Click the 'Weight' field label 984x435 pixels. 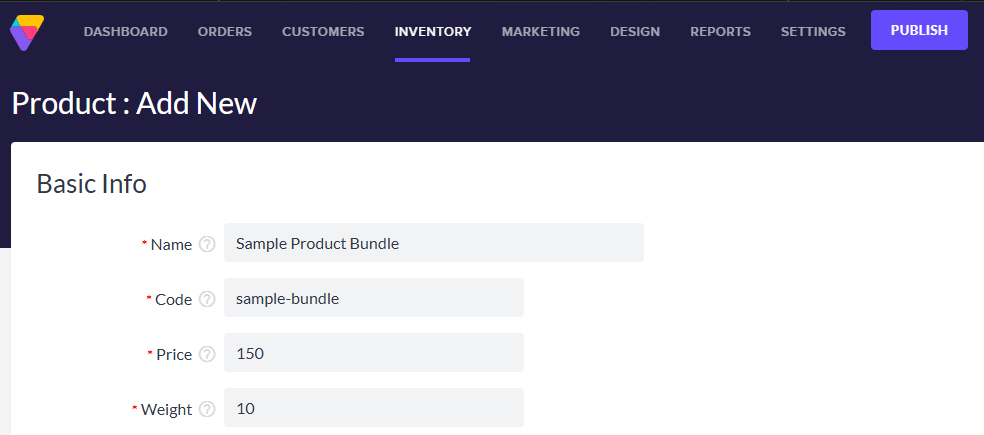click(166, 409)
